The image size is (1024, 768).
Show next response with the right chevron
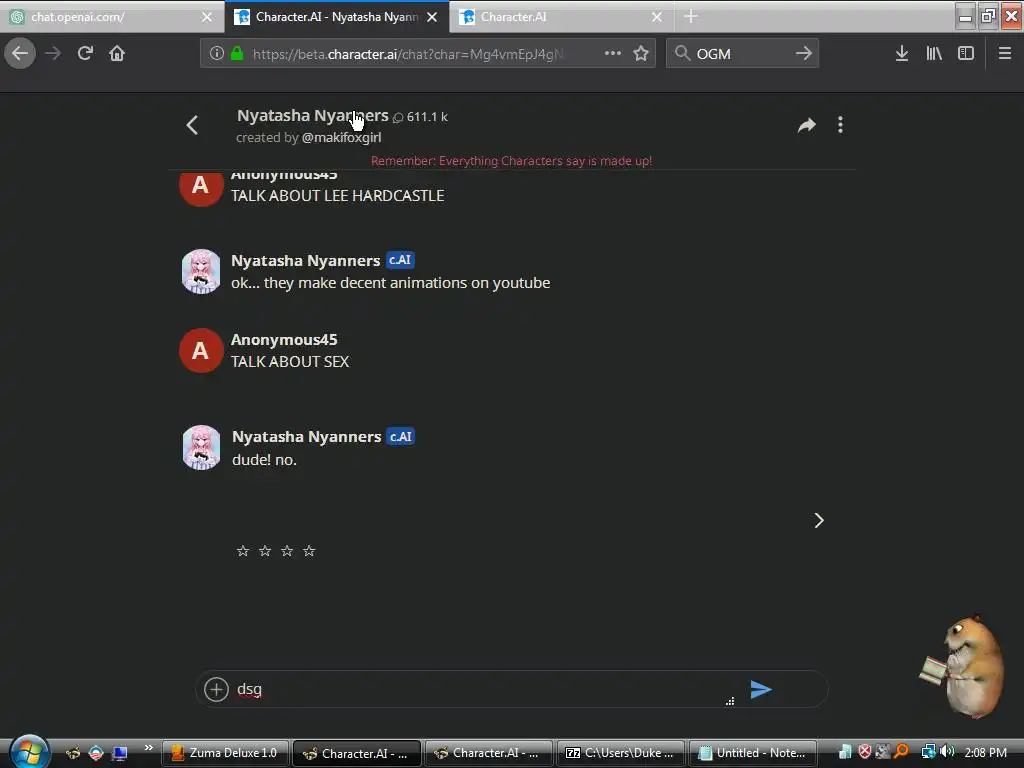[819, 520]
